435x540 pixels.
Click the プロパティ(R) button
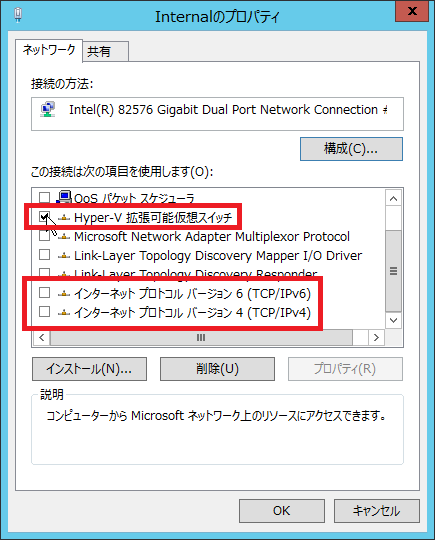345,369
